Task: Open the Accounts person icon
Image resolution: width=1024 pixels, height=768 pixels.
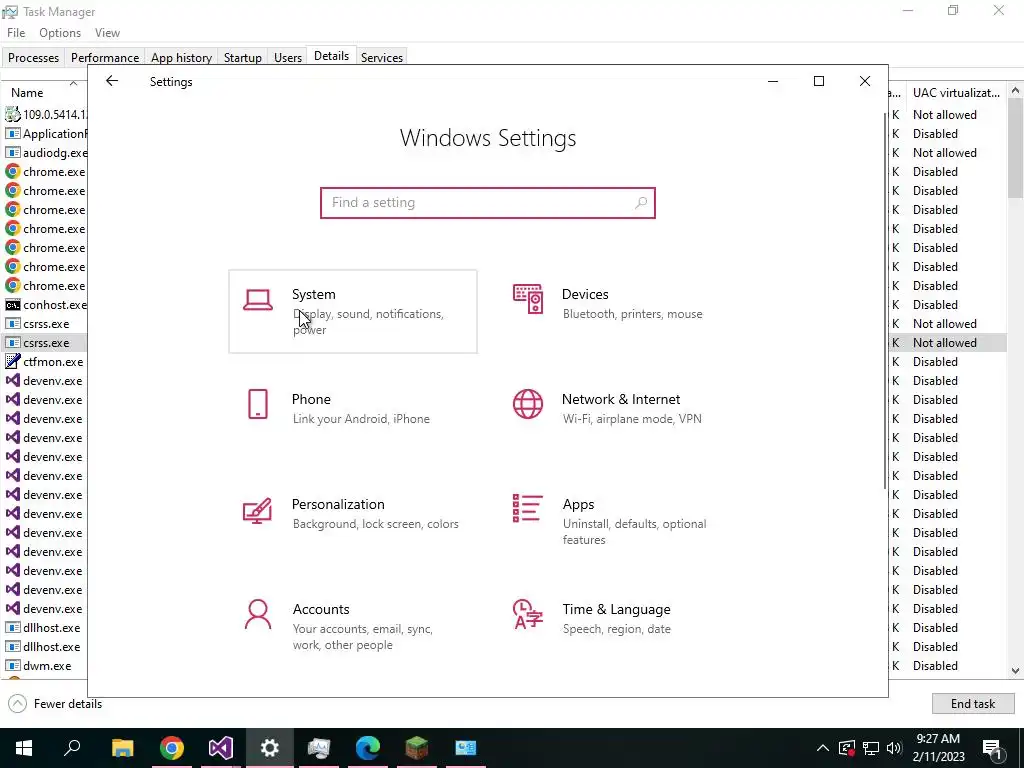Action: click(x=258, y=615)
